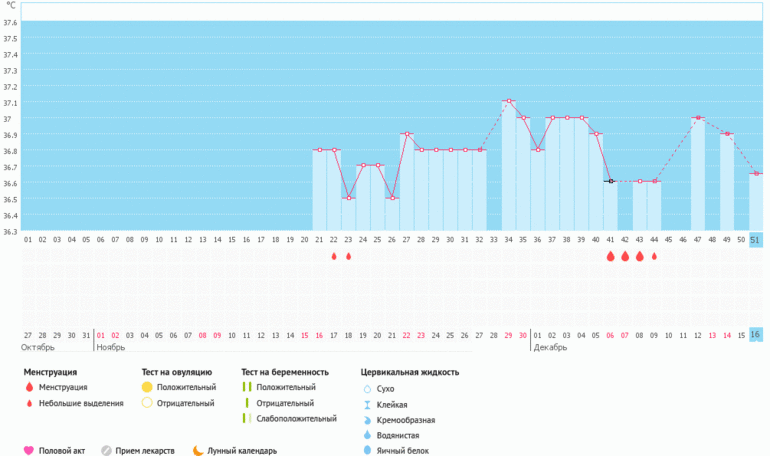Click the highlighted date 16 in December
The height and width of the screenshot is (456, 770).
(755, 335)
